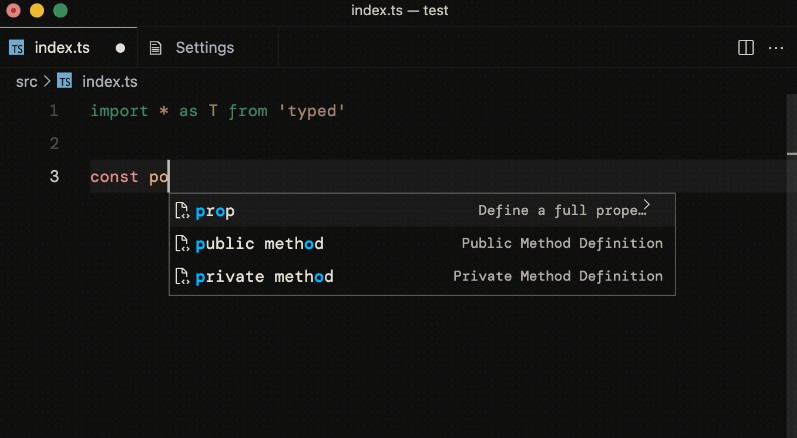
Task: Open the src breadcrumb folder dropdown
Action: 26,81
